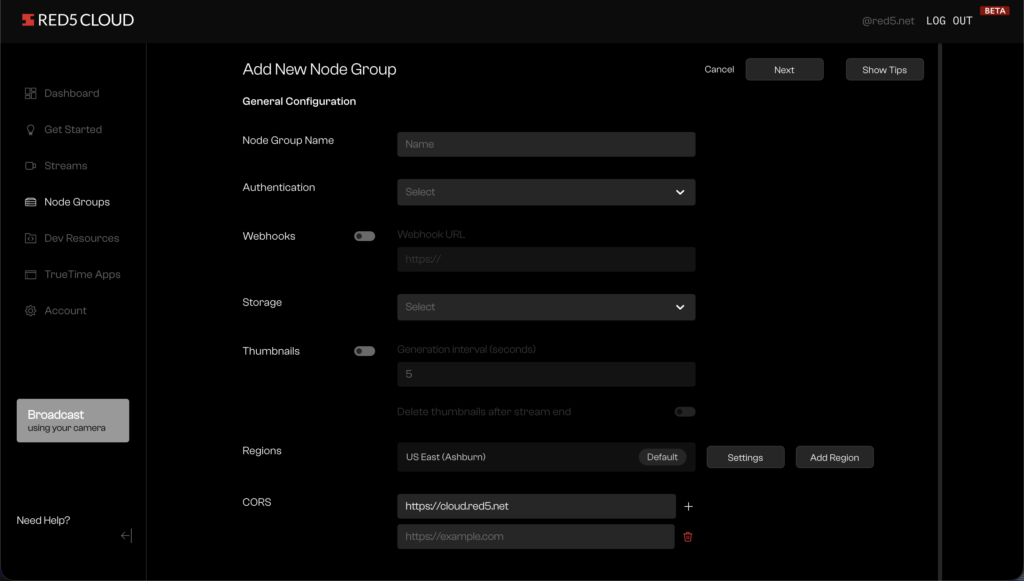Click the page vertical scrollbar
1024x581 pixels.
[x=940, y=310]
